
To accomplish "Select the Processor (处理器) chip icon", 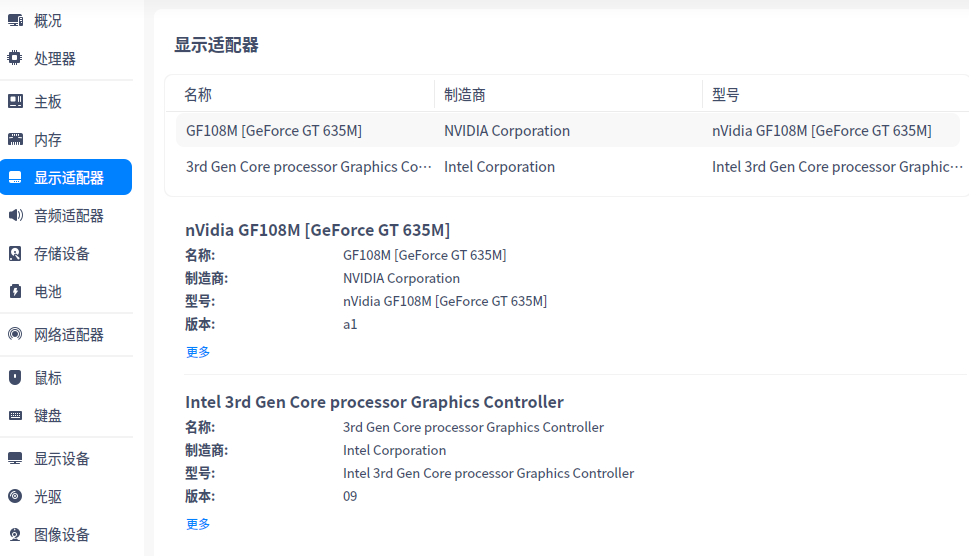I will pos(15,59).
